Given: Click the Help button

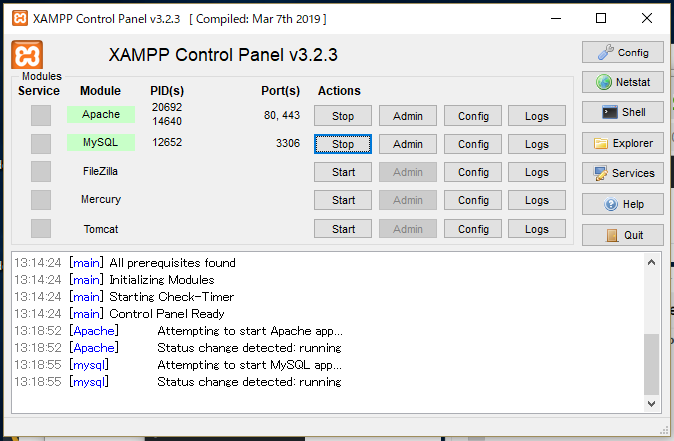Looking at the screenshot, I should 622,204.
